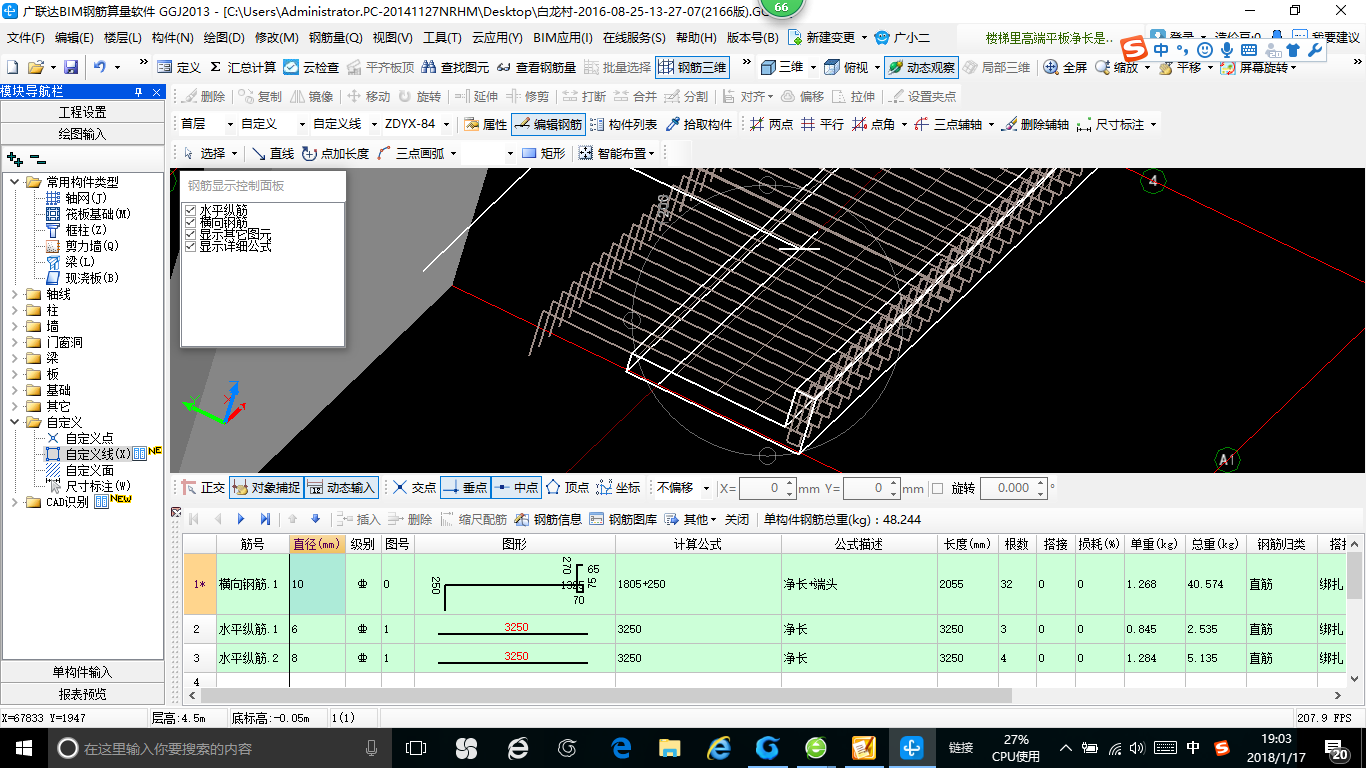The height and width of the screenshot is (768, 1366).
Task: Select the 矩形 rectangle drawing tool
Action: pyautogui.click(x=544, y=153)
